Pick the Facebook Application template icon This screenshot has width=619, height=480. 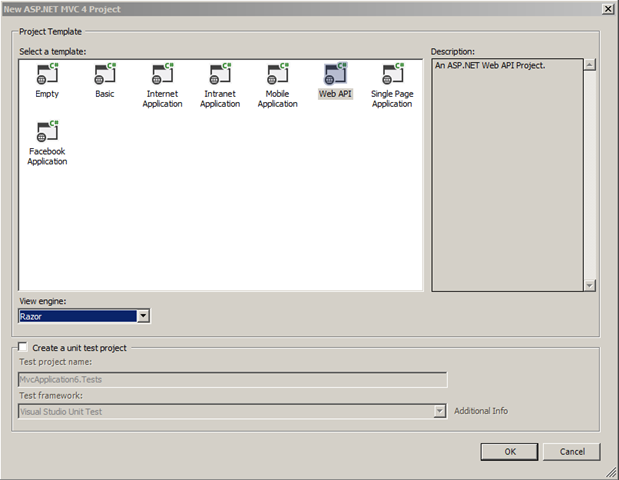(x=47, y=131)
